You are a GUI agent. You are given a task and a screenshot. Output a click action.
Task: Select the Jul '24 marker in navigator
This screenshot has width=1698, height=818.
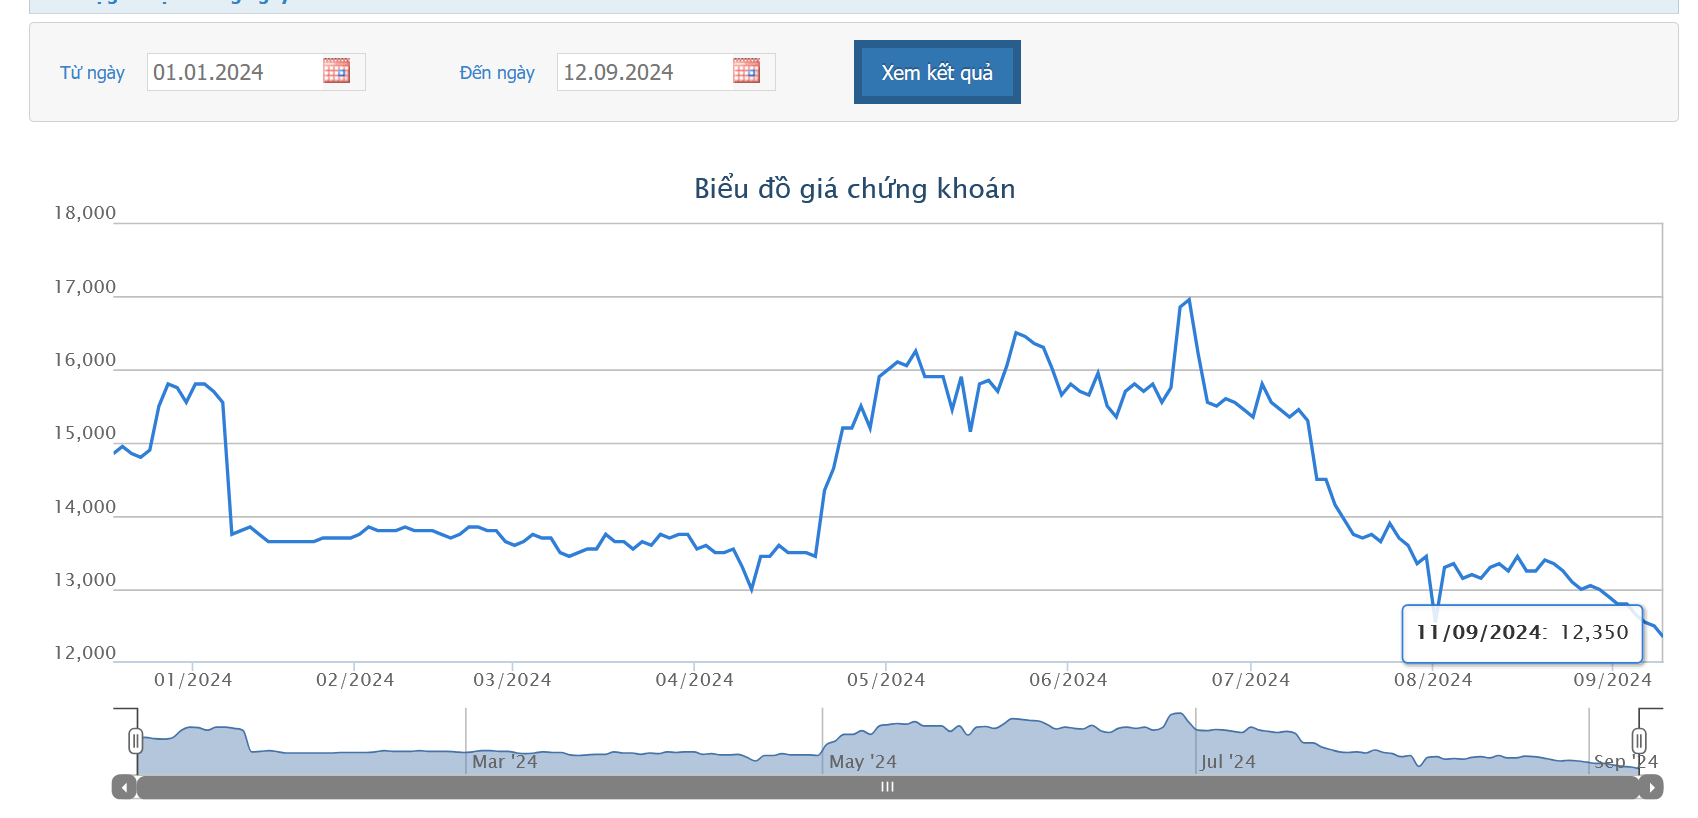click(x=1227, y=762)
